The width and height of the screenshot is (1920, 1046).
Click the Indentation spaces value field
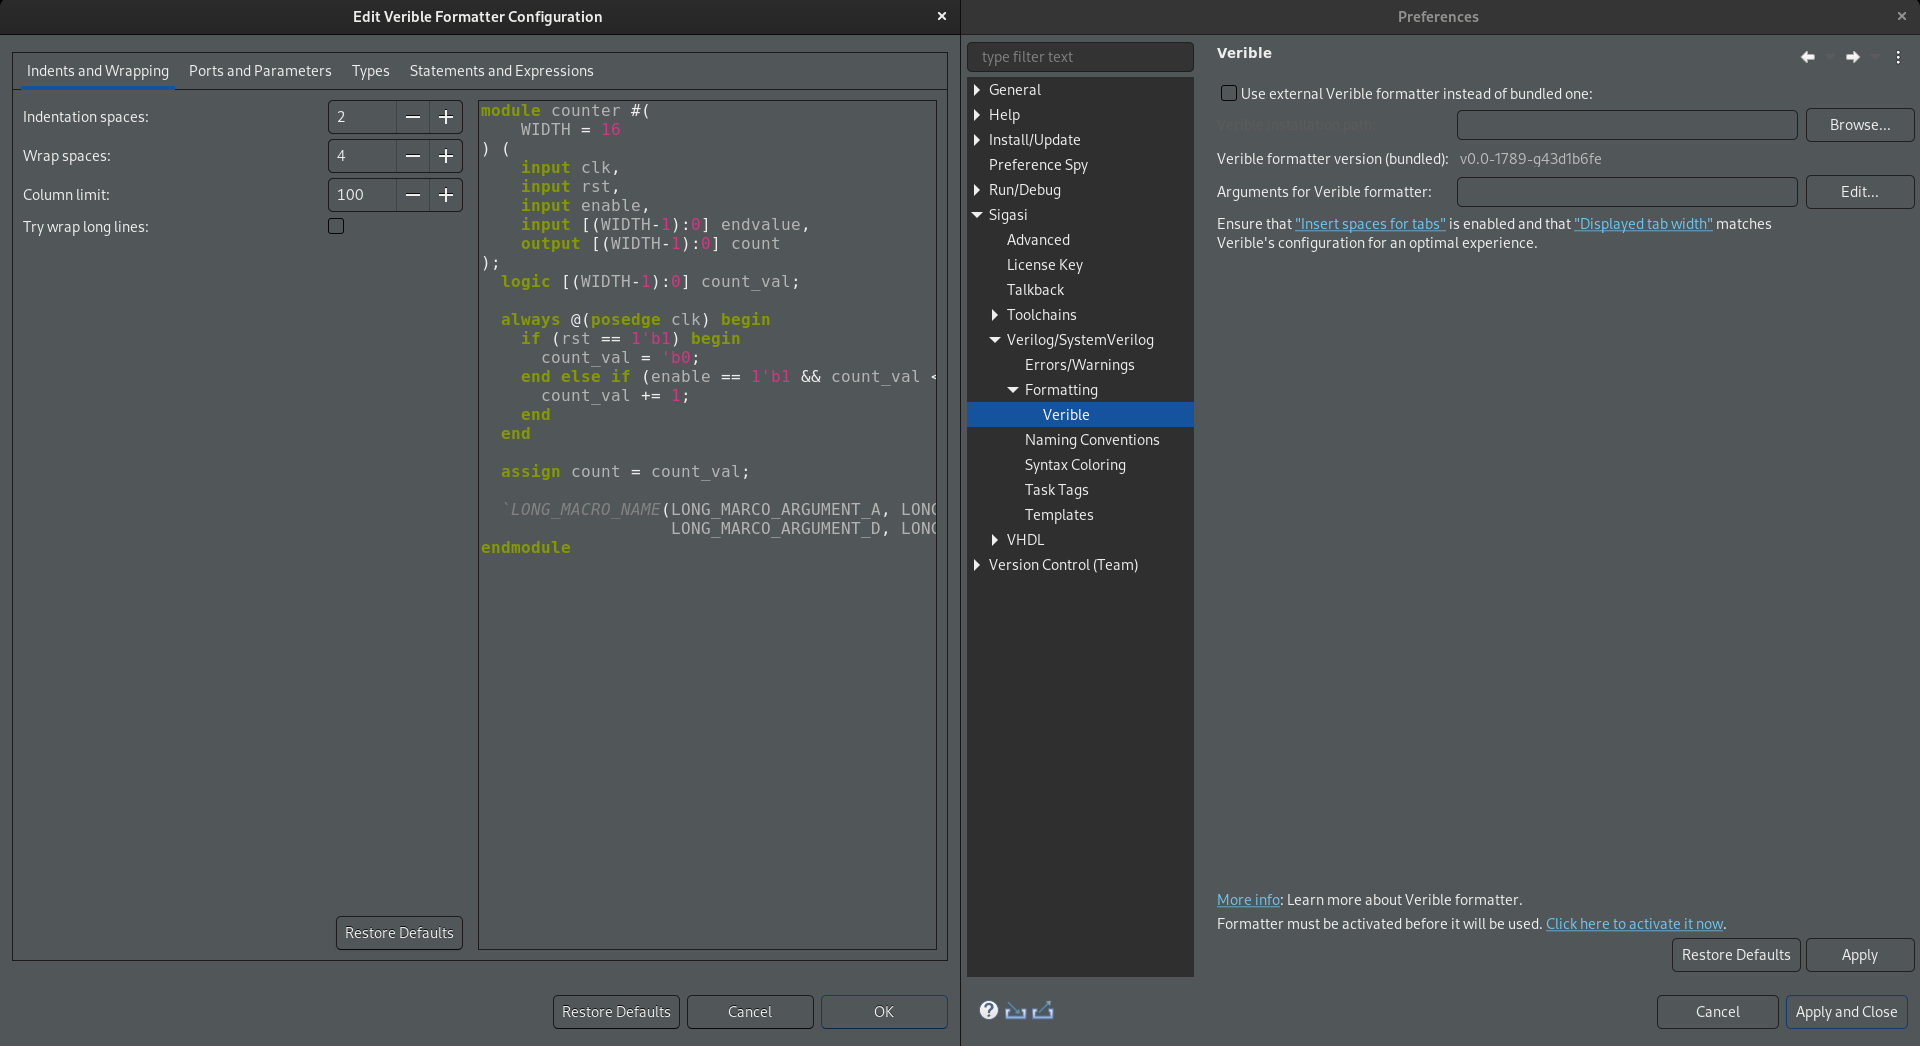362,117
